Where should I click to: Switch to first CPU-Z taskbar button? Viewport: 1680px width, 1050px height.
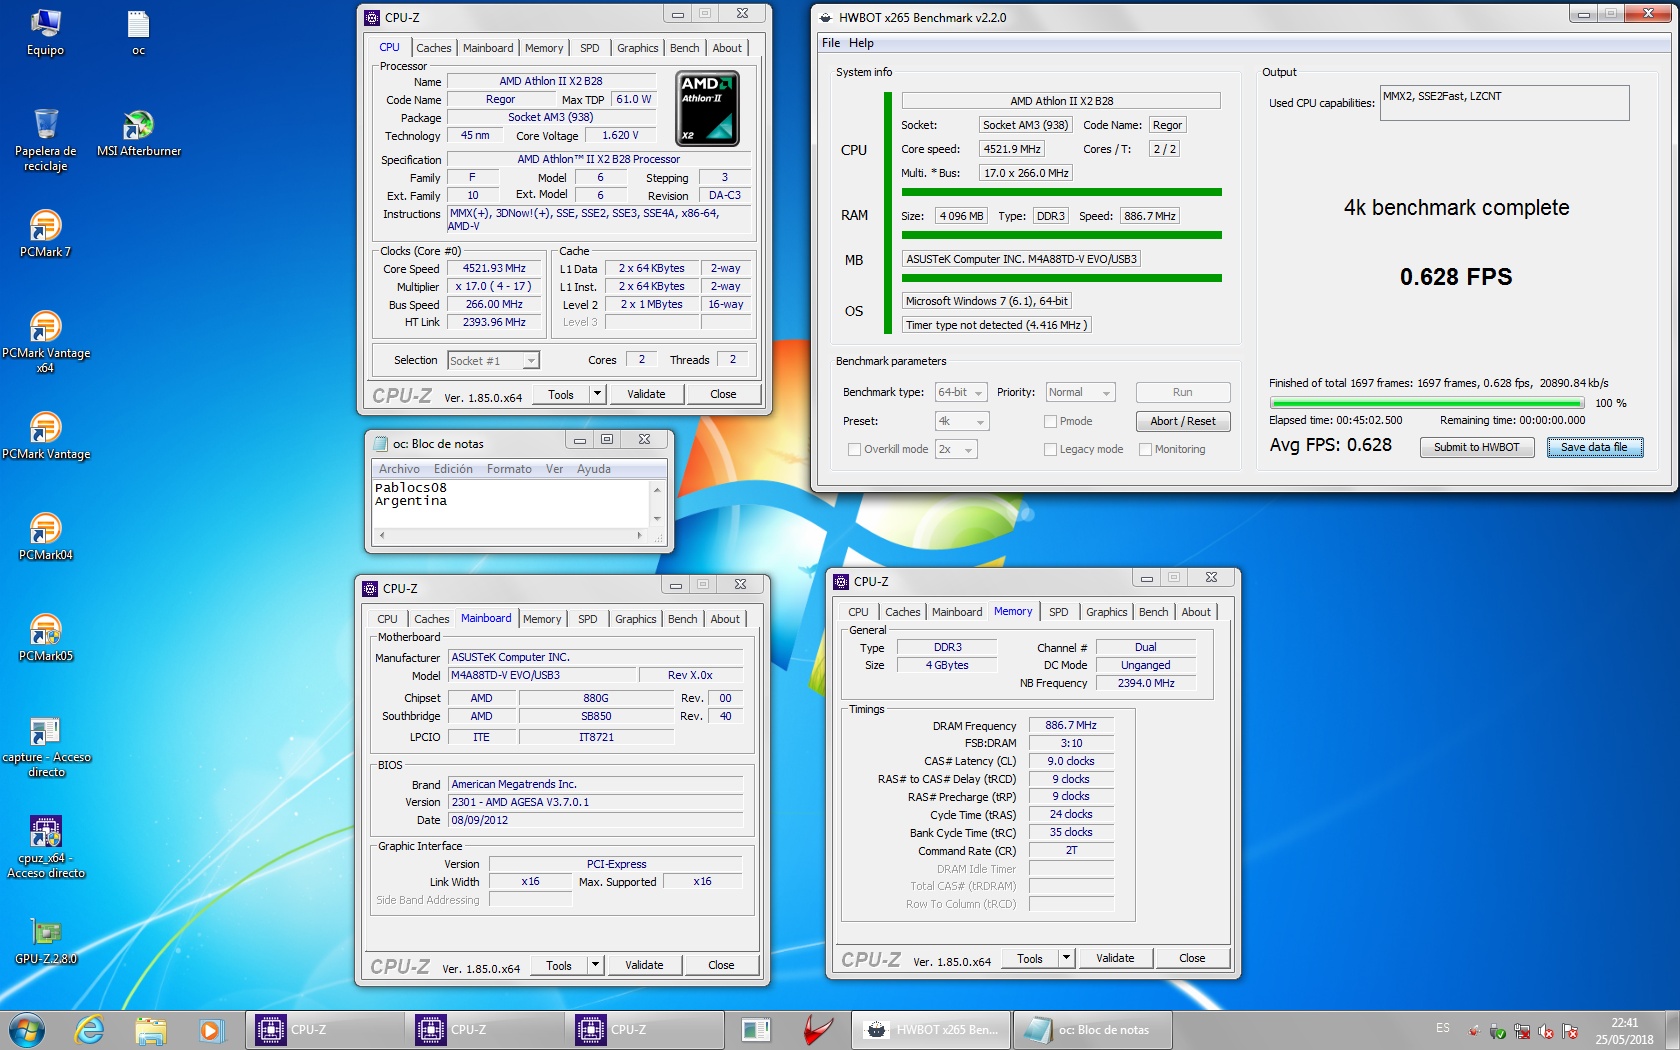point(324,1029)
